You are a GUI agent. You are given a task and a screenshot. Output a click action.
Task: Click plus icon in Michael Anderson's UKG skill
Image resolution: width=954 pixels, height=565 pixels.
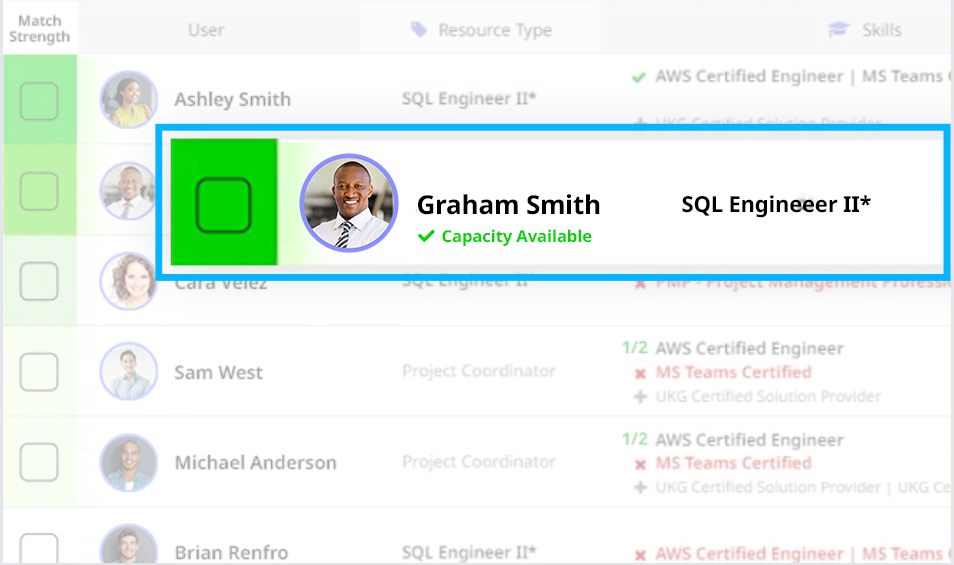pyautogui.click(x=640, y=488)
